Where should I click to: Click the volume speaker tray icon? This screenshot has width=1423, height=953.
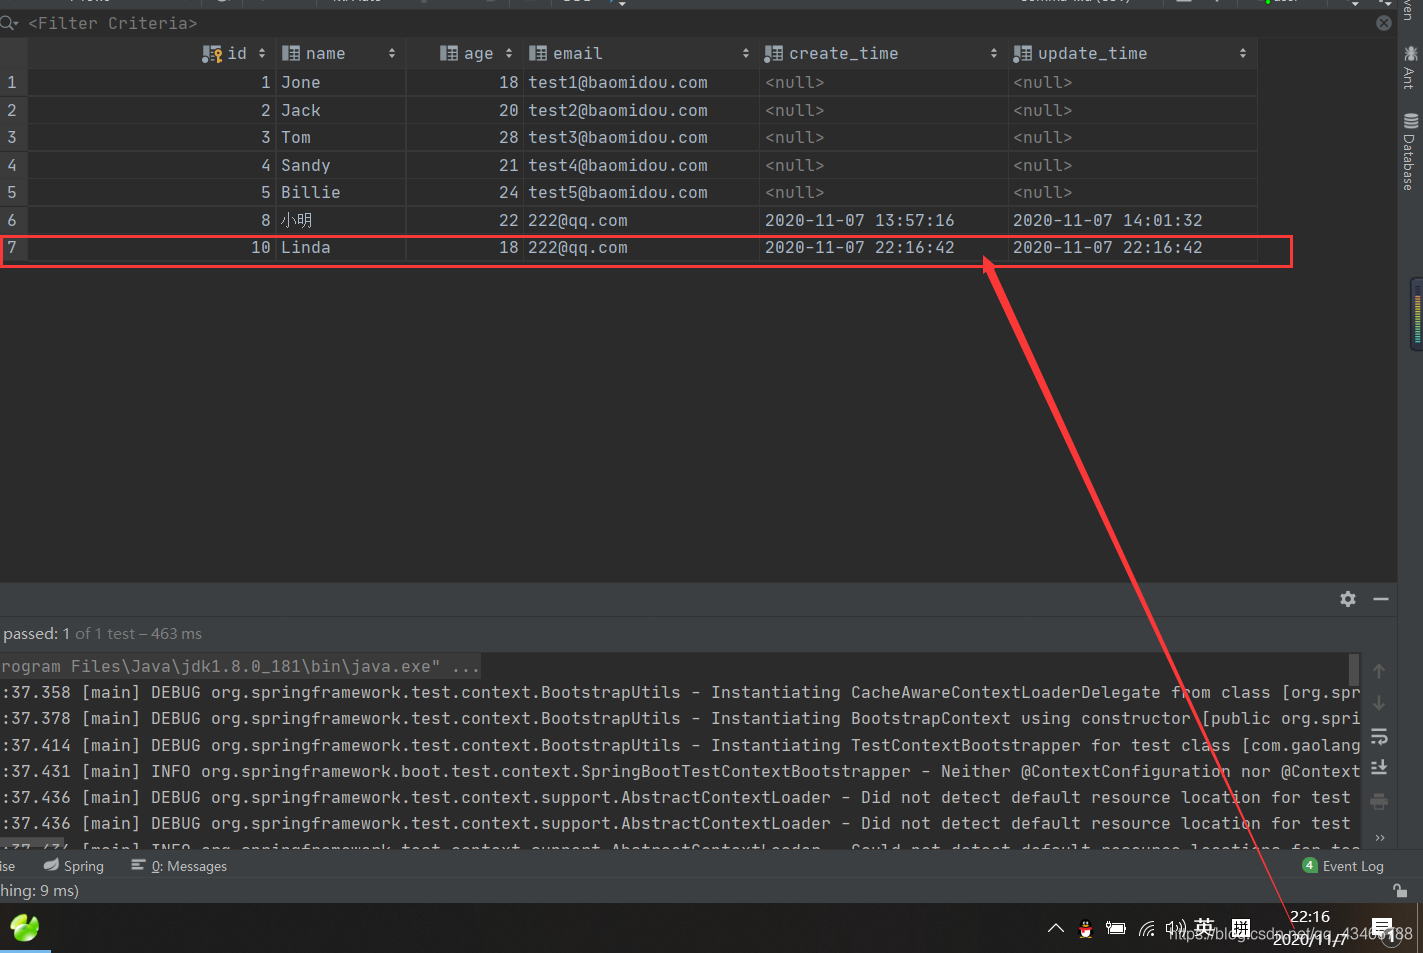coord(1176,929)
